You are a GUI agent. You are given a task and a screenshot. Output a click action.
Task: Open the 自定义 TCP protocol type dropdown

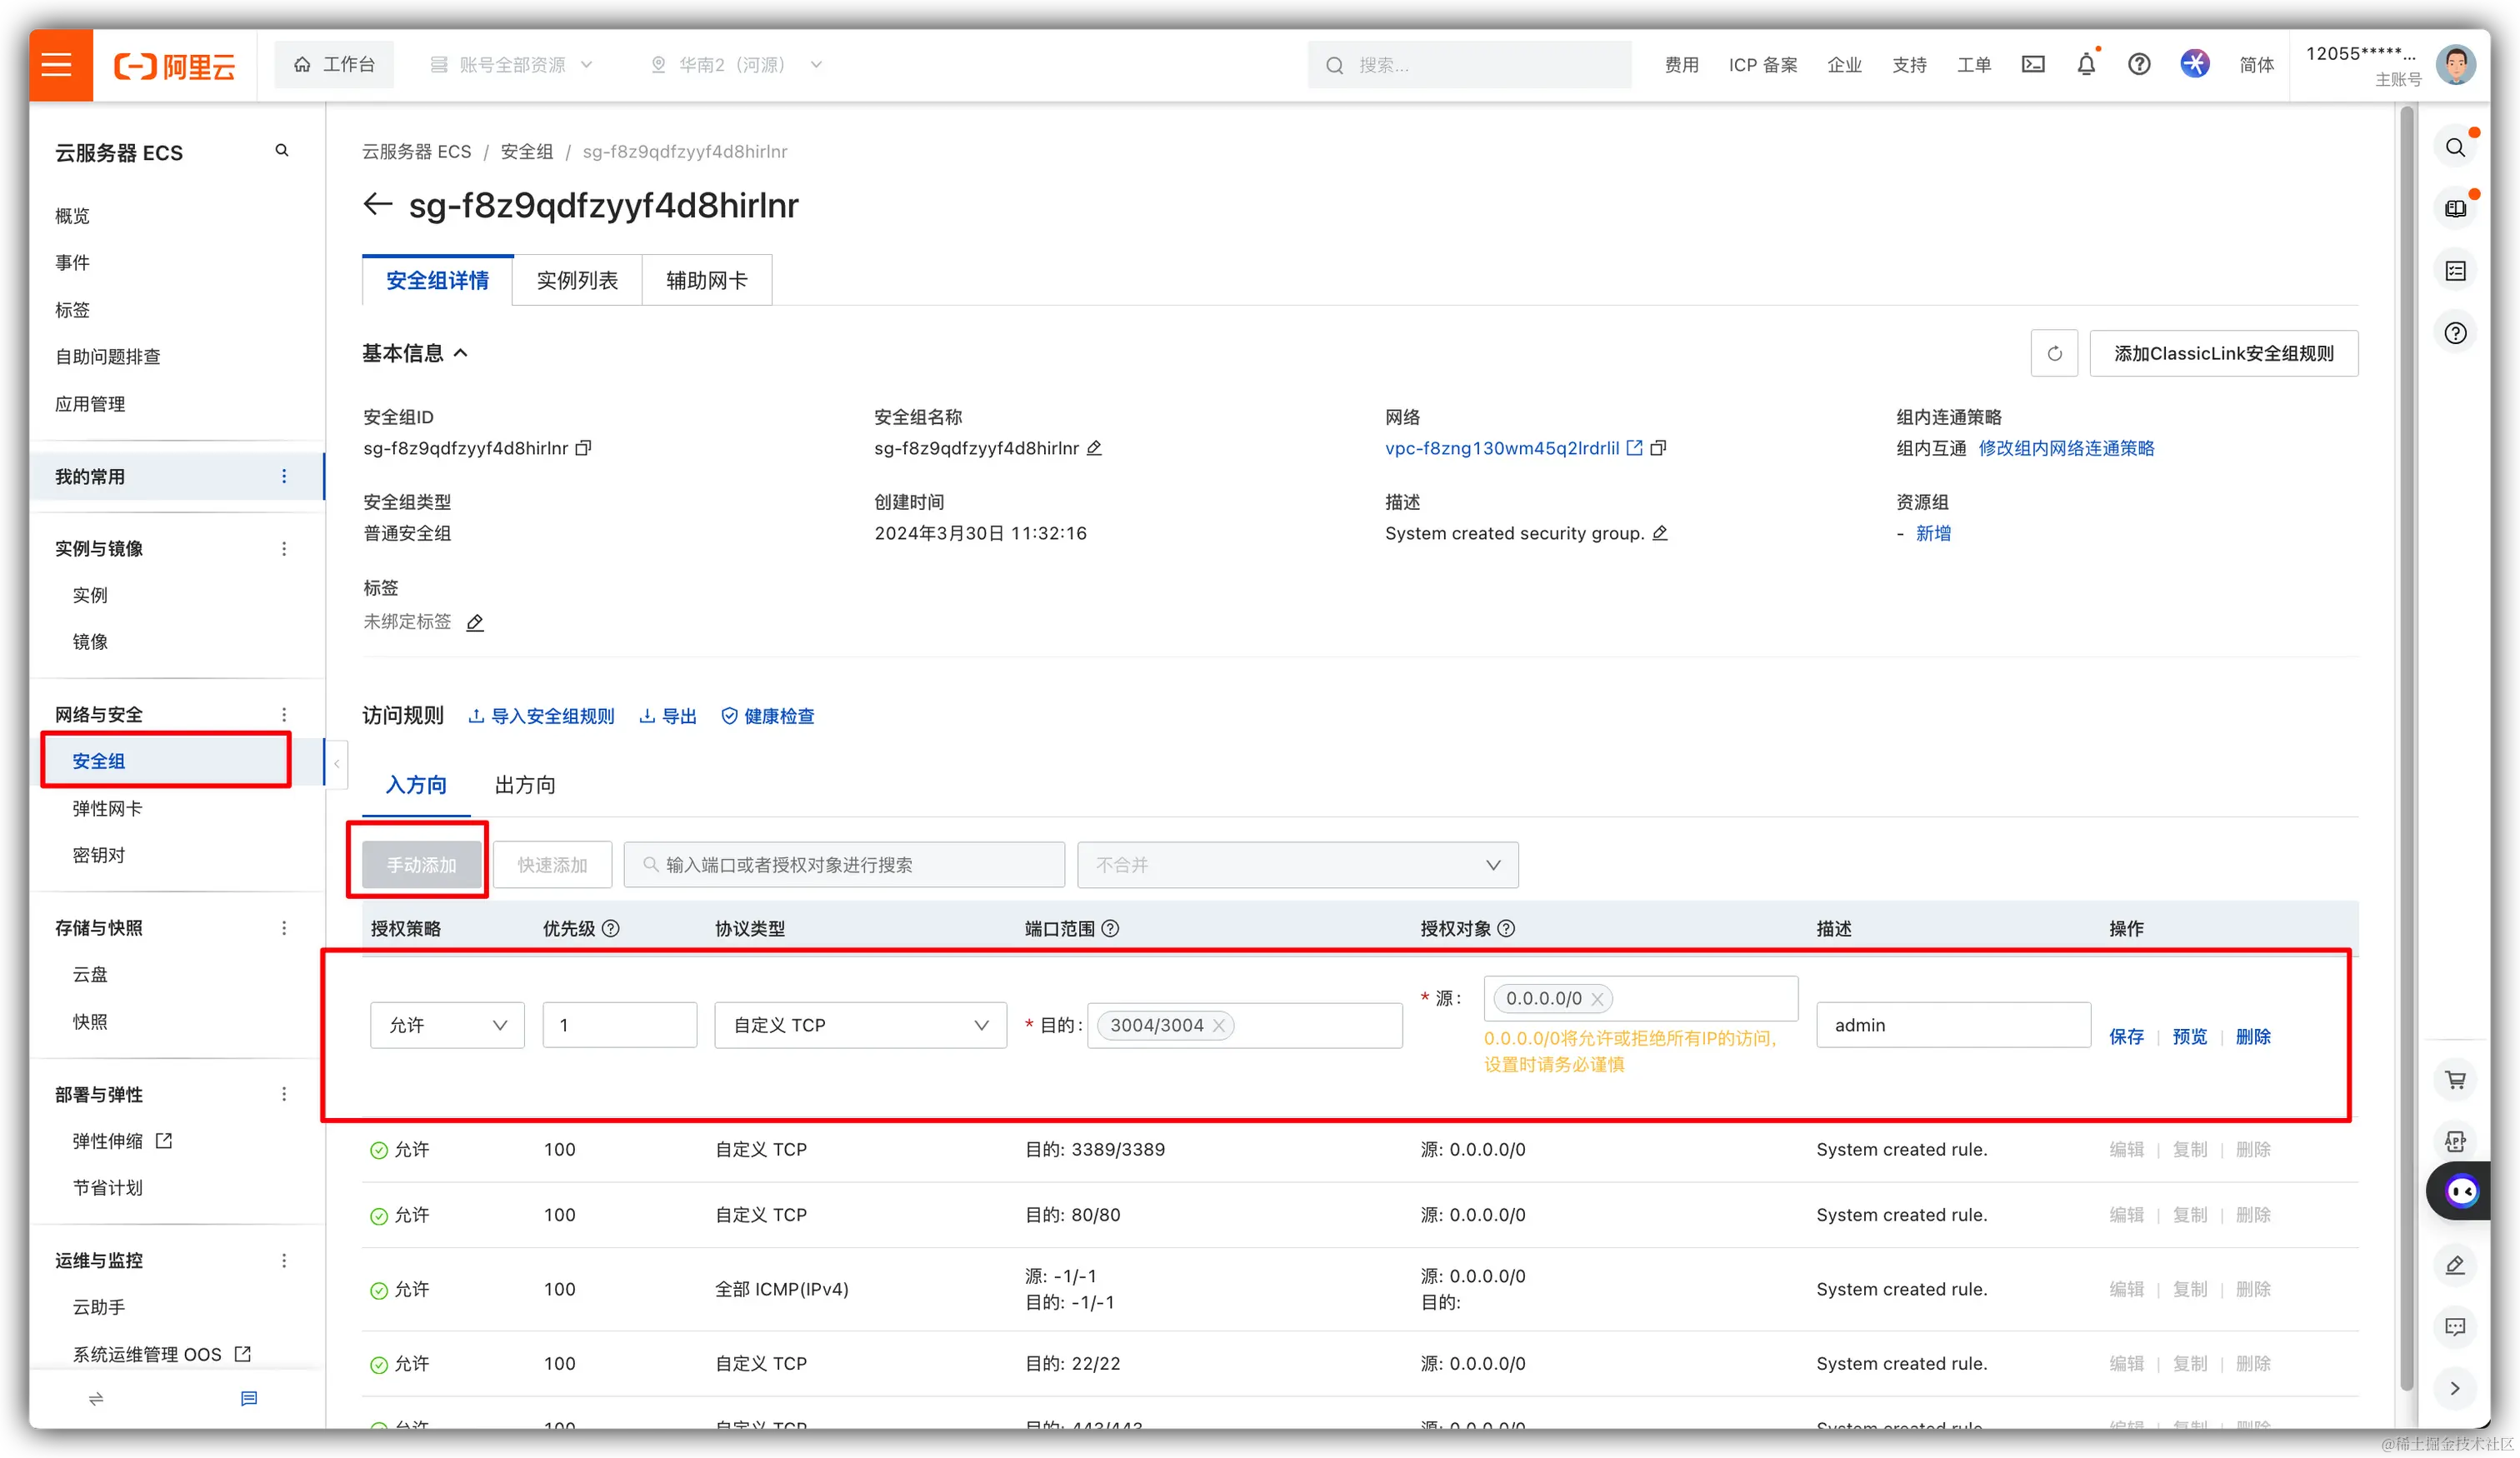[860, 1025]
